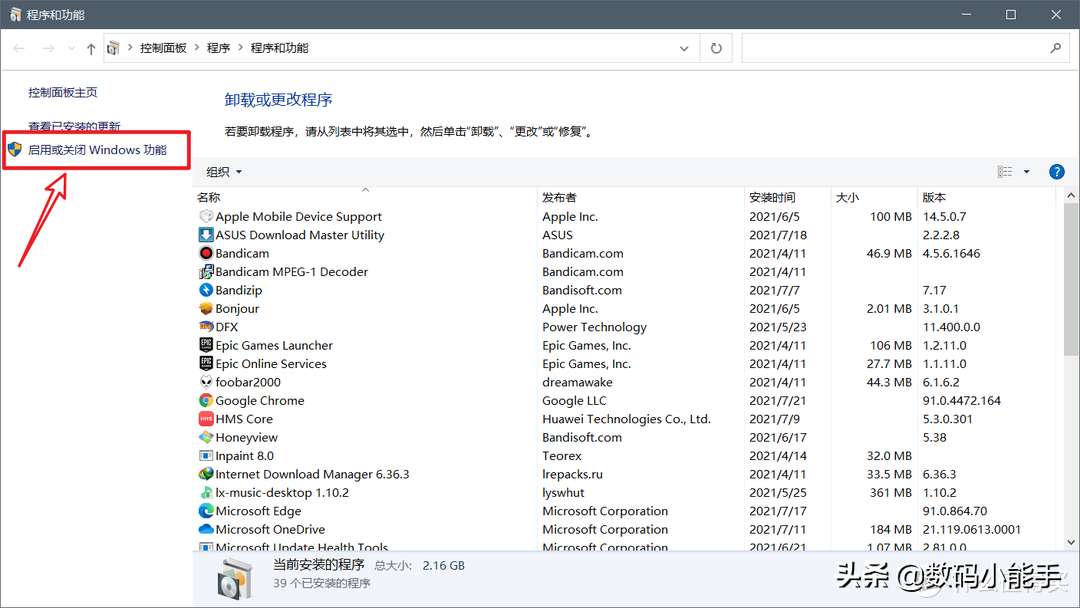This screenshot has width=1080, height=608.
Task: Open the 组织 organize dropdown menu
Action: tap(224, 172)
